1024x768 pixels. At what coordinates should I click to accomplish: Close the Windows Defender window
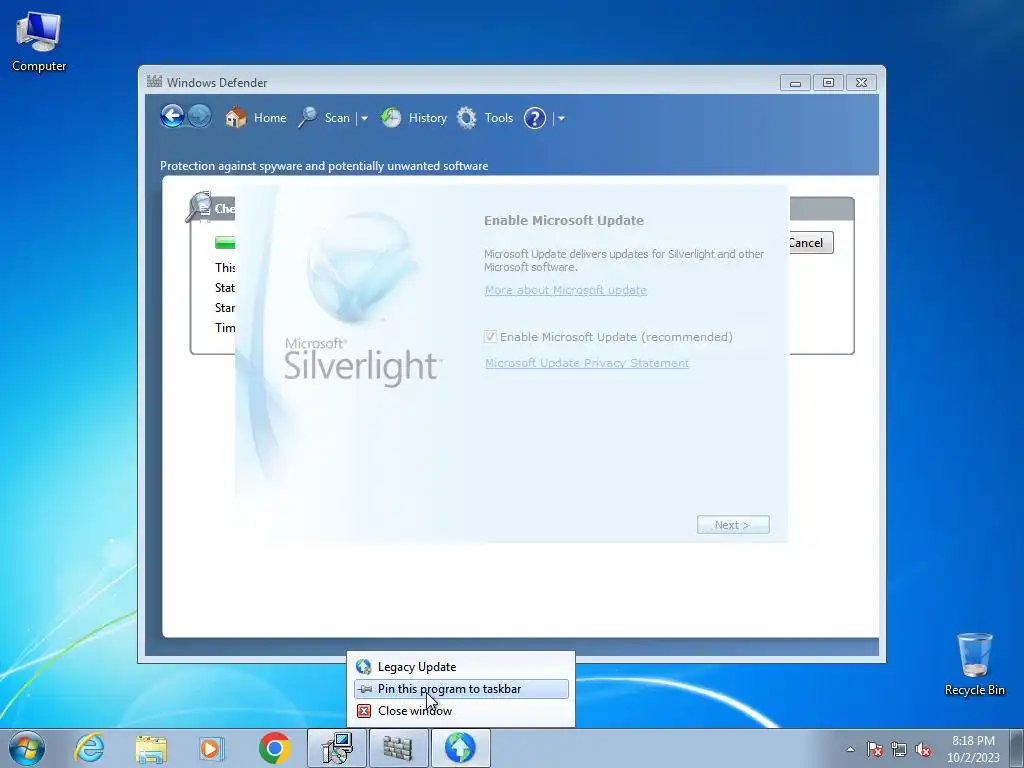861,83
